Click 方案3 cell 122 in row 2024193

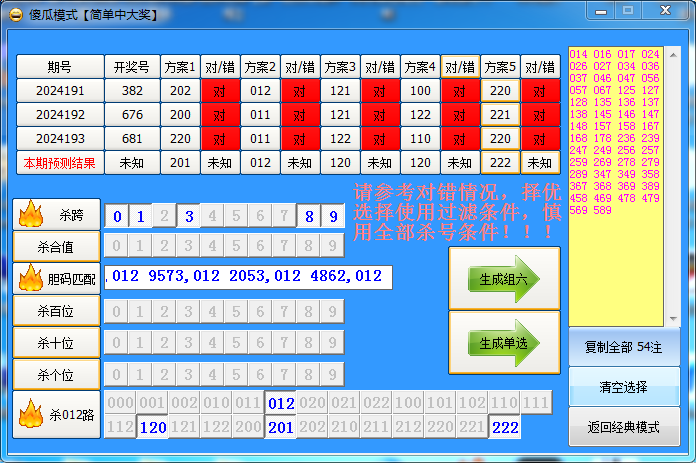click(340, 139)
